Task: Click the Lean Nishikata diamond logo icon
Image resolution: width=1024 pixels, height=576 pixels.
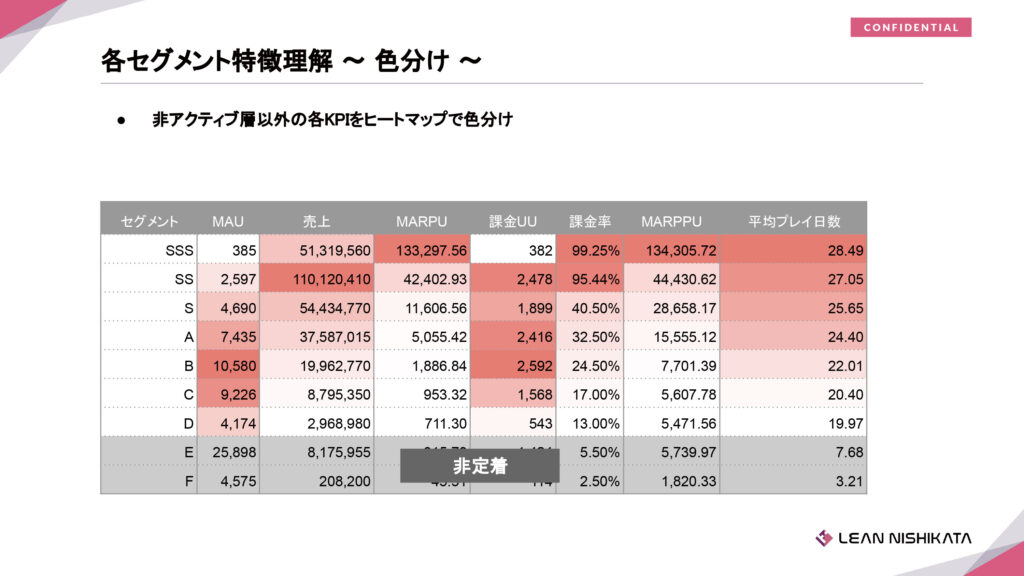Action: [x=824, y=538]
